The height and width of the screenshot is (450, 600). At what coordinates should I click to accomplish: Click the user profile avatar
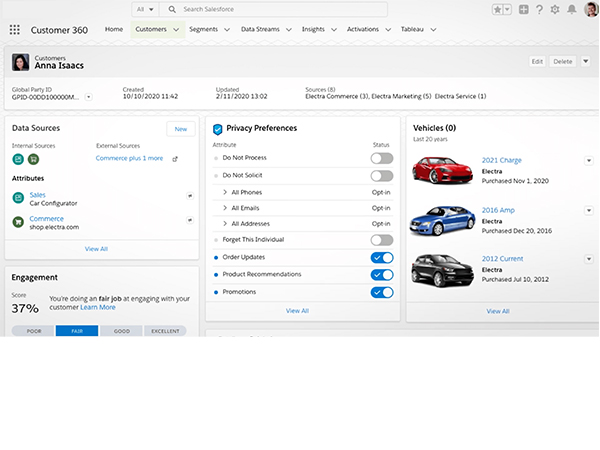tap(591, 9)
